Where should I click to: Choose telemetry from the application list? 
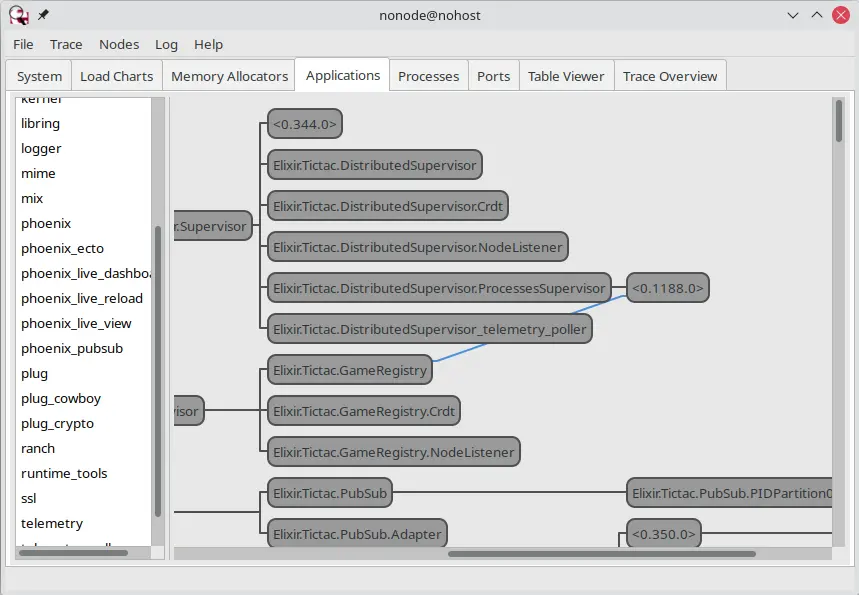tap(52, 523)
